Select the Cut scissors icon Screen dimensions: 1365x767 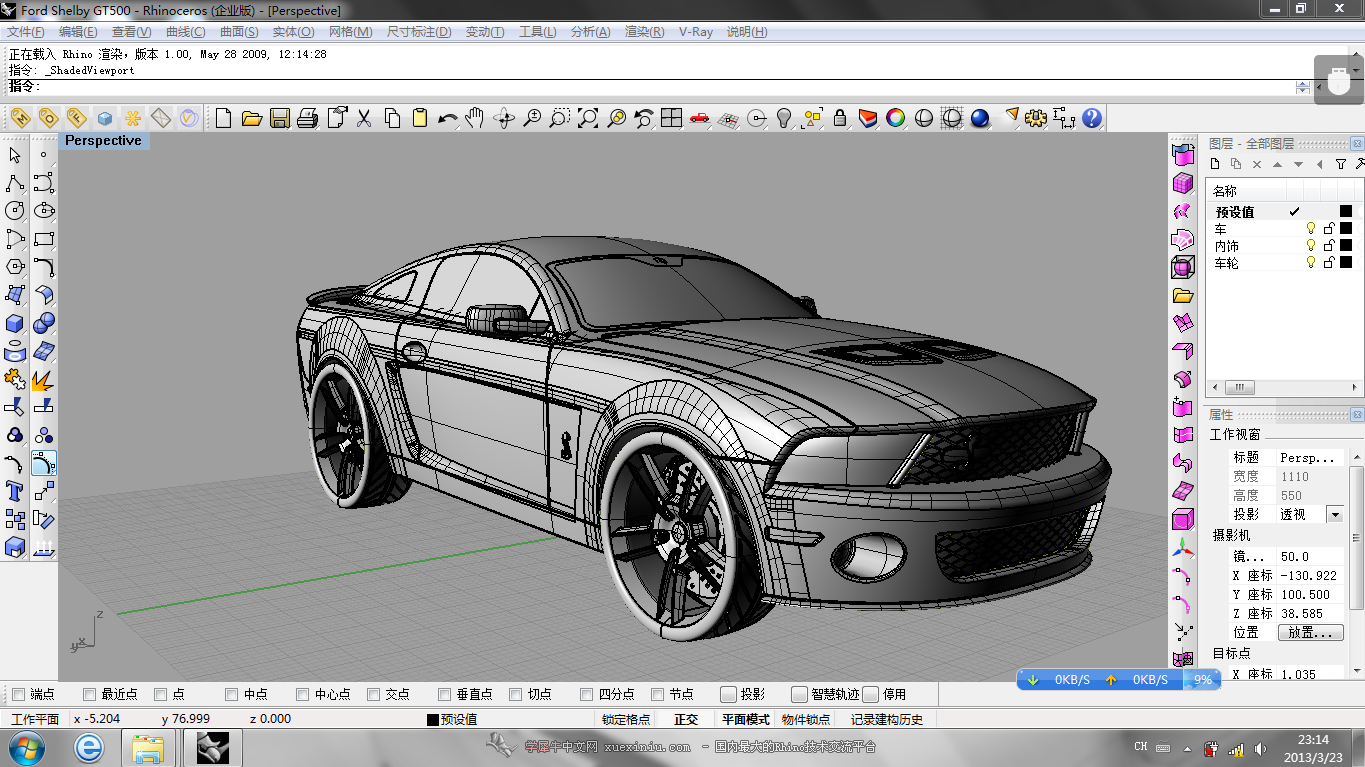tap(364, 118)
